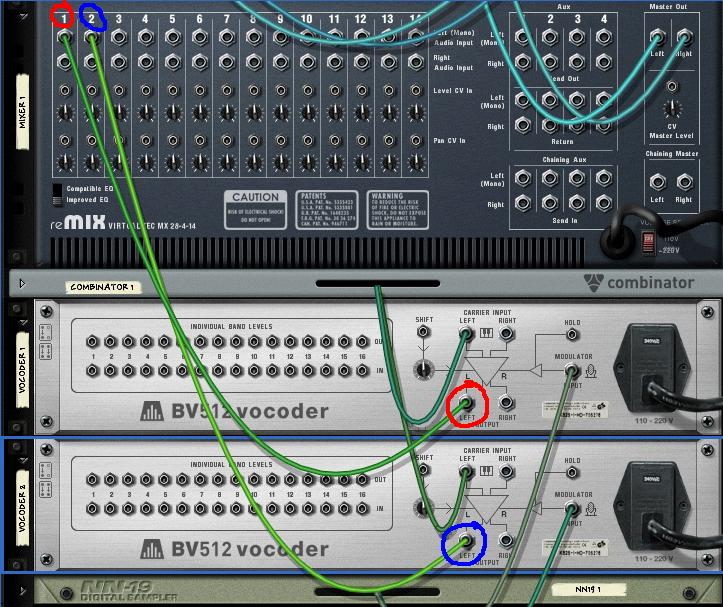Click Vocoder 2 band 3 level OUT jack
Viewport: 723px width, 607px height.
(x=128, y=480)
